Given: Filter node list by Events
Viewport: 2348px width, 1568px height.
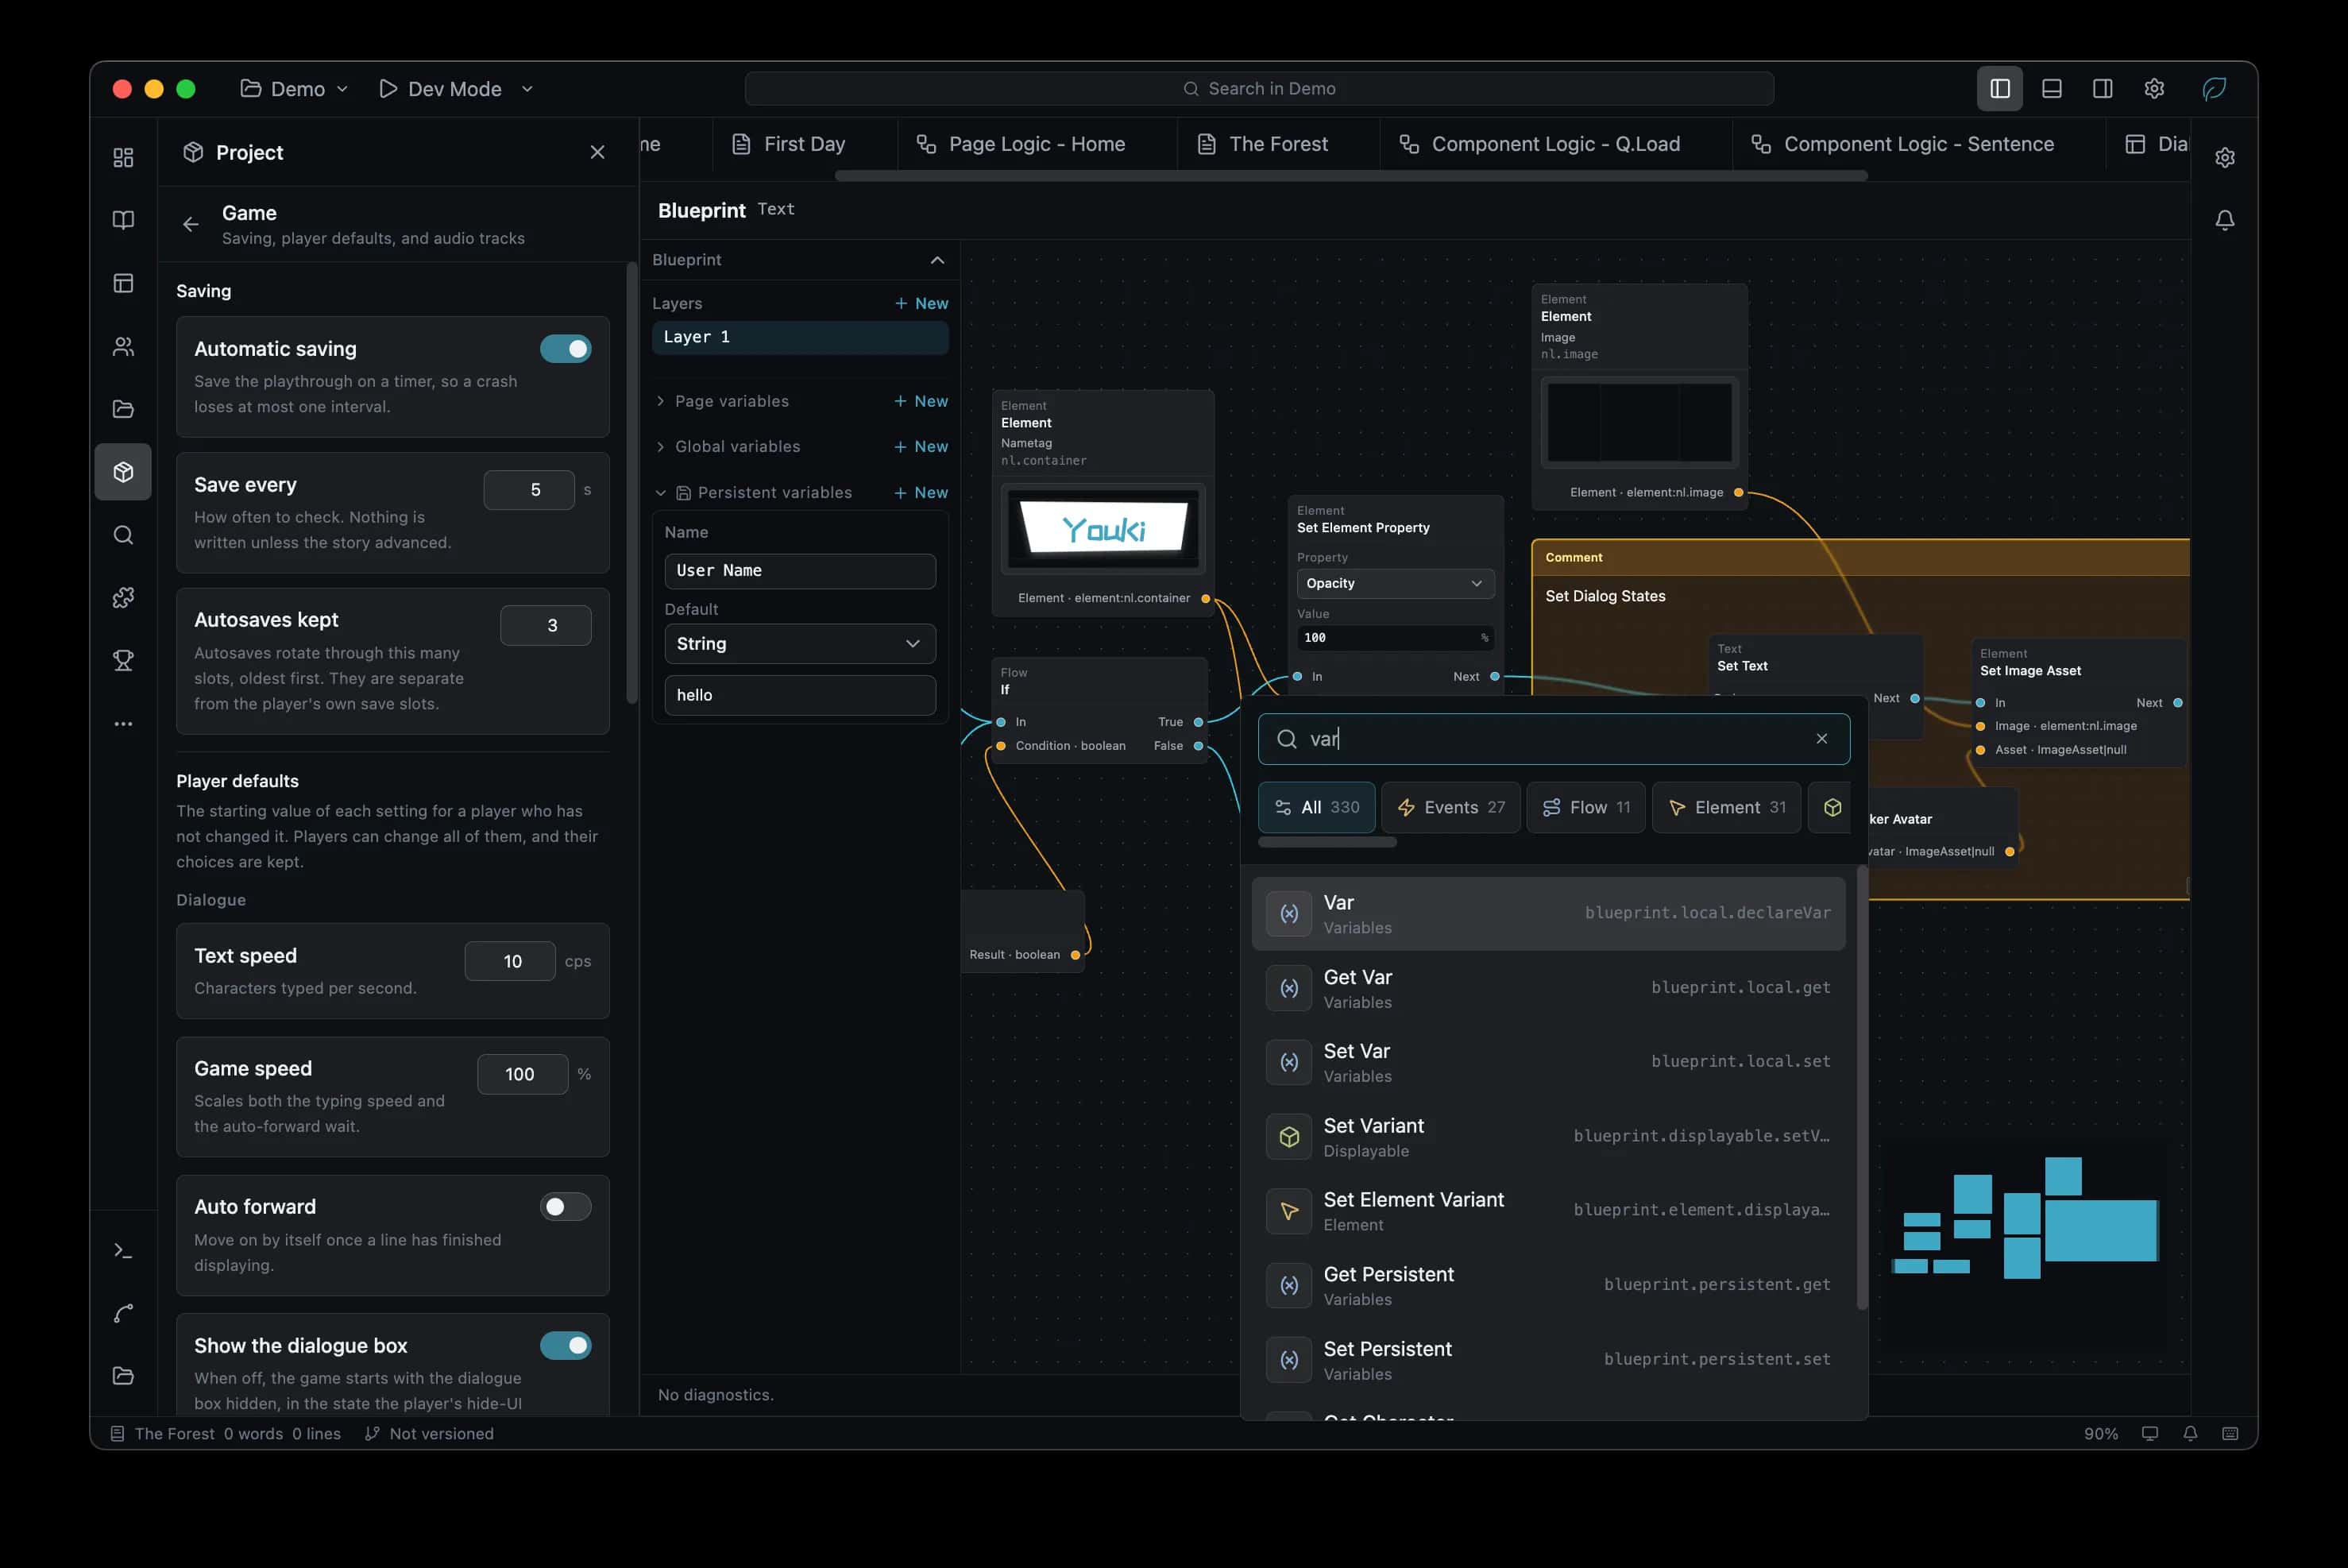Looking at the screenshot, I should pyautogui.click(x=1450, y=808).
